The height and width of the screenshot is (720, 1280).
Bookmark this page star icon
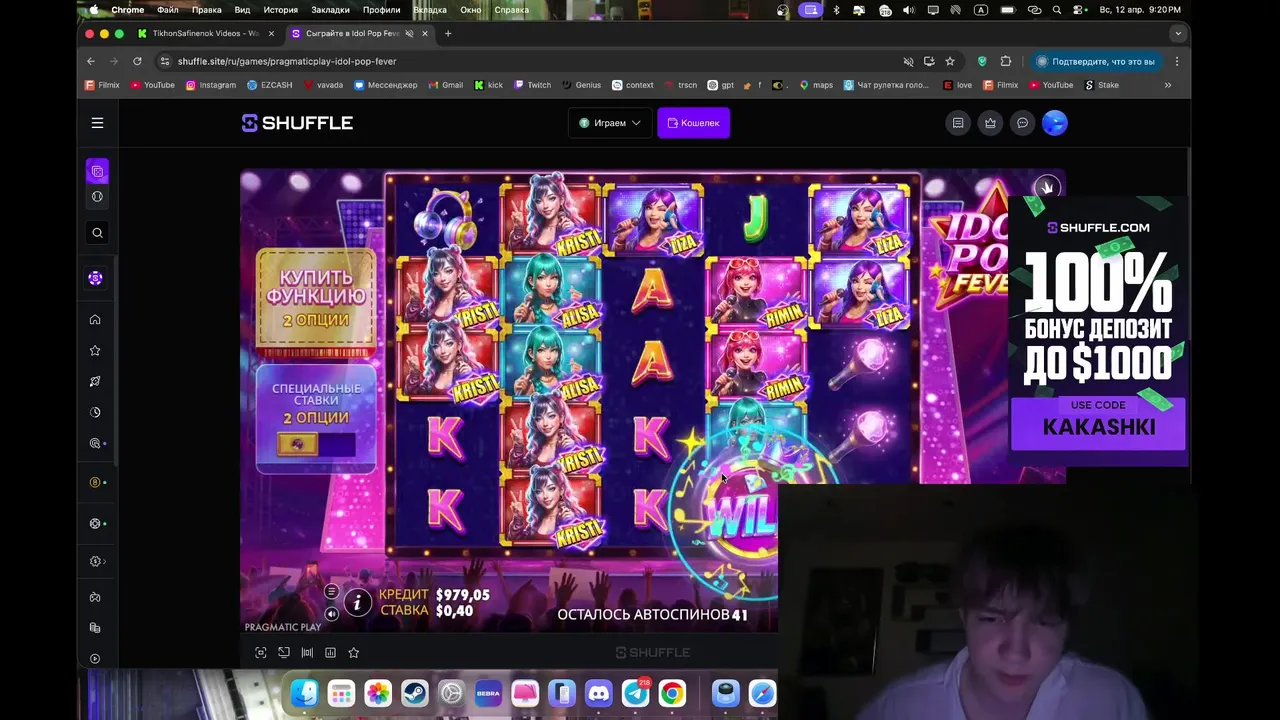point(950,61)
